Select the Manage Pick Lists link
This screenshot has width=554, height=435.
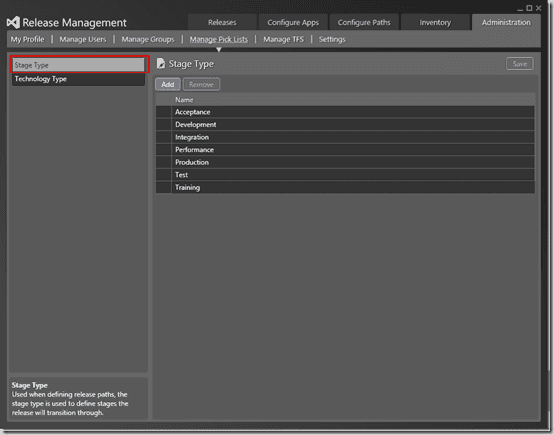(219, 39)
